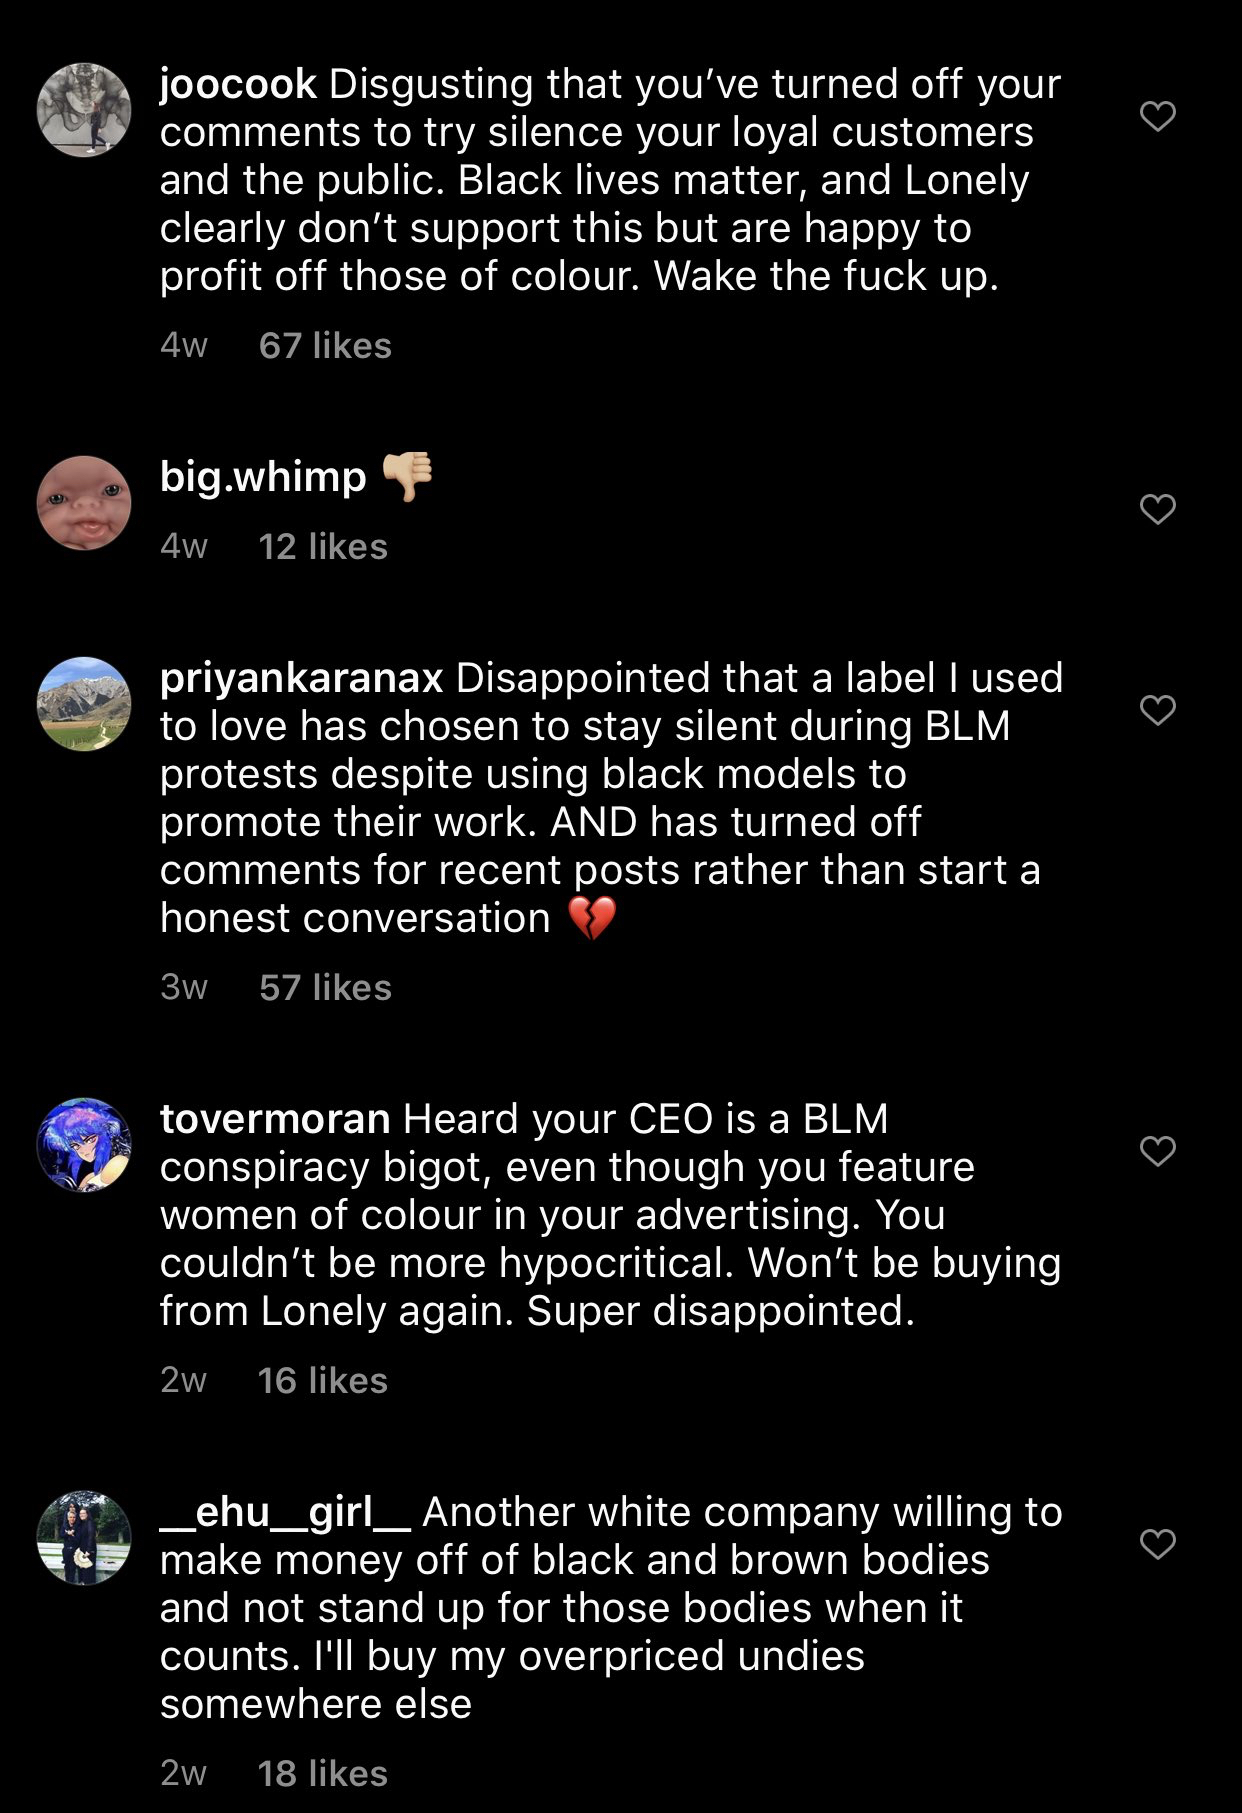Open tovermoran's anime avatar
This screenshot has width=1242, height=1813.
click(84, 1145)
